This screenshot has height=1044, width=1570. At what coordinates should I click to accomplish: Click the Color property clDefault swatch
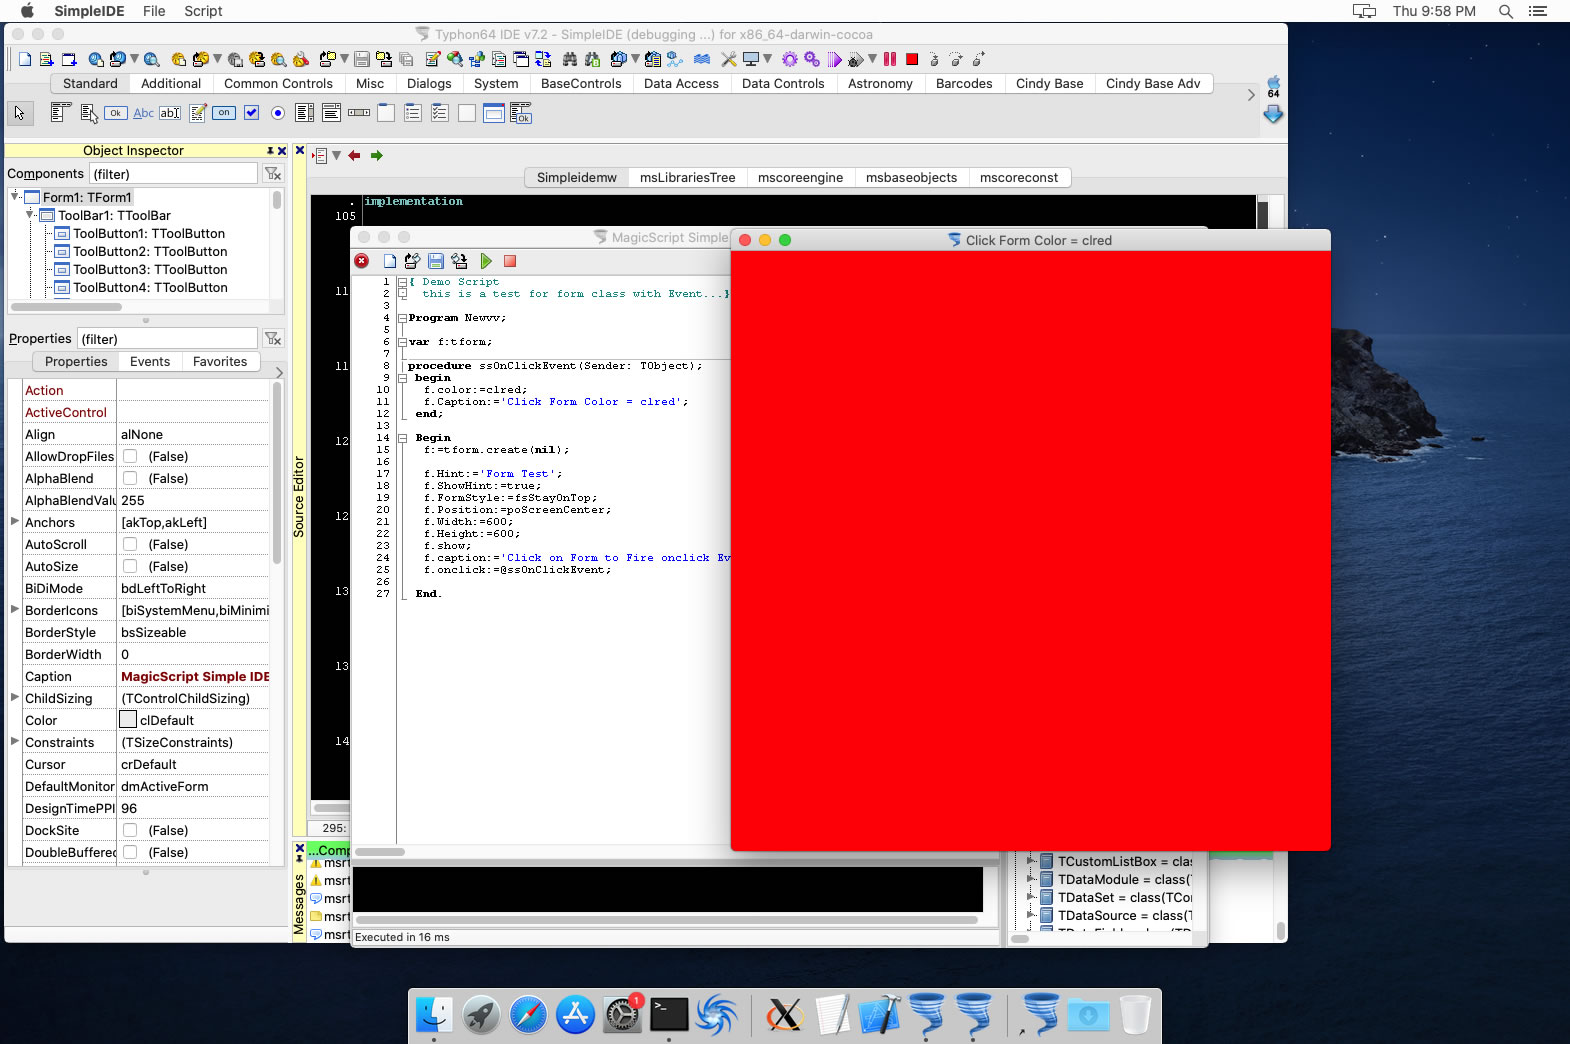coord(128,720)
